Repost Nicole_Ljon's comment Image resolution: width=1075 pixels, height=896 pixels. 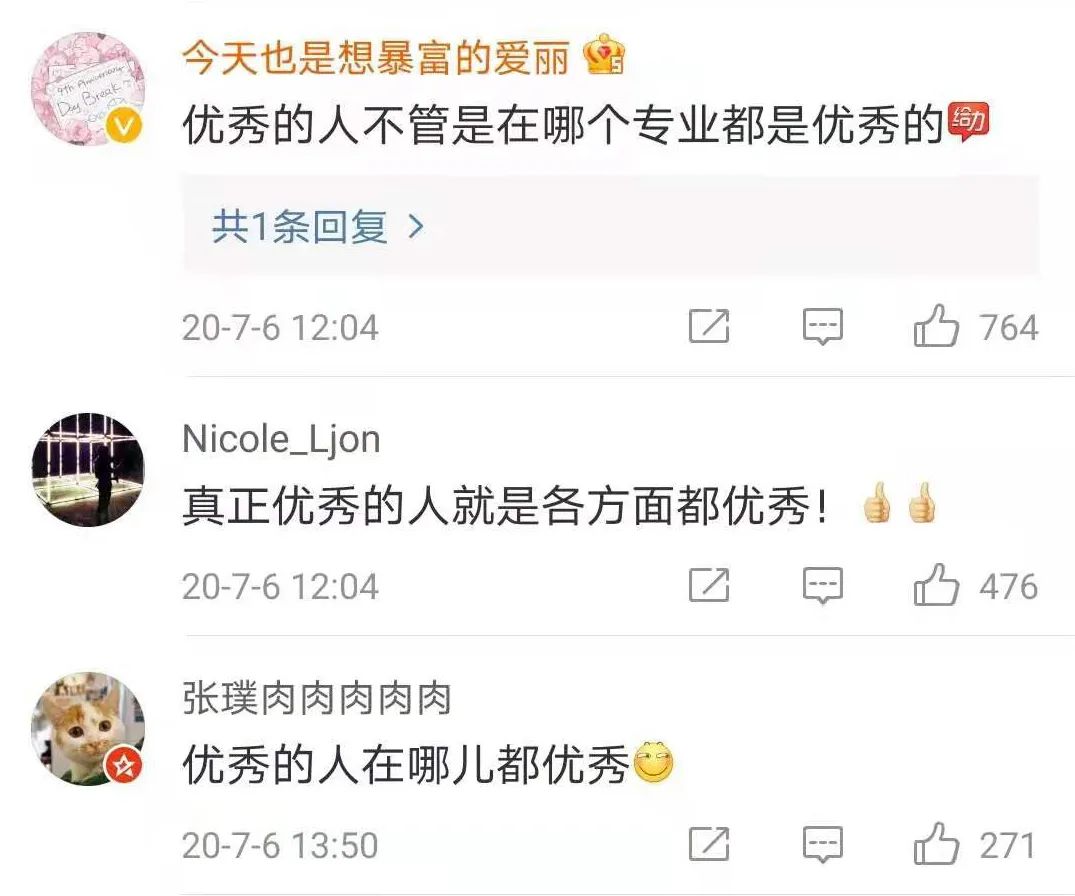click(709, 585)
